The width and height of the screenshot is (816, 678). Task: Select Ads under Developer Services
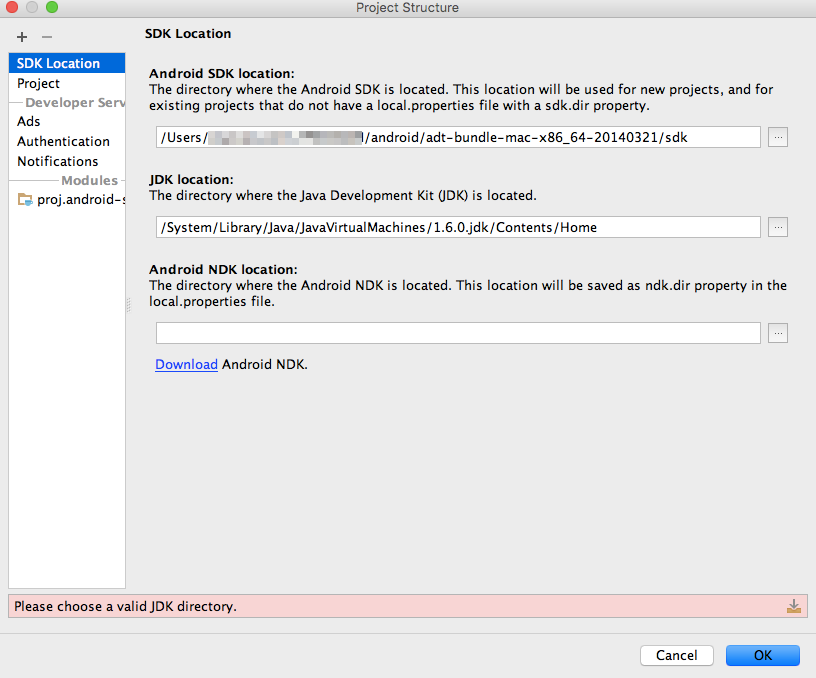pos(29,121)
